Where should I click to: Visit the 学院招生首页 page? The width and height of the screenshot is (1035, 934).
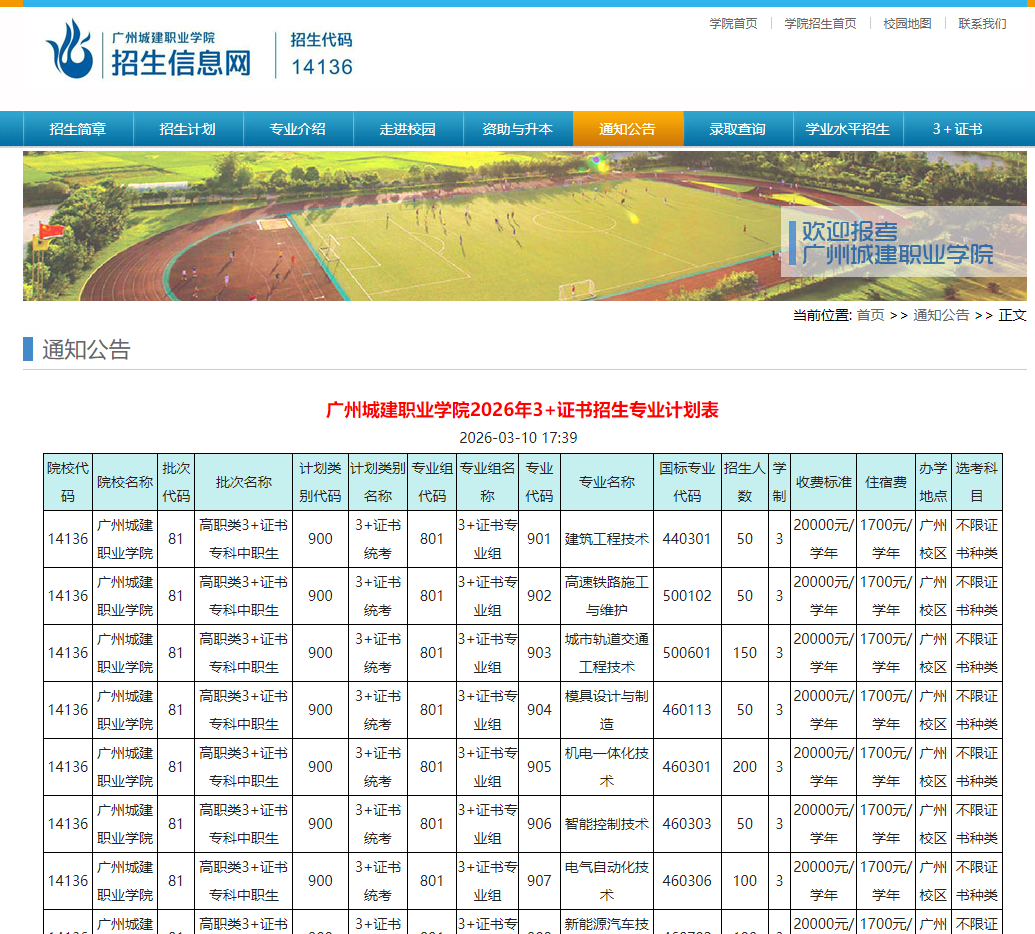(x=822, y=23)
